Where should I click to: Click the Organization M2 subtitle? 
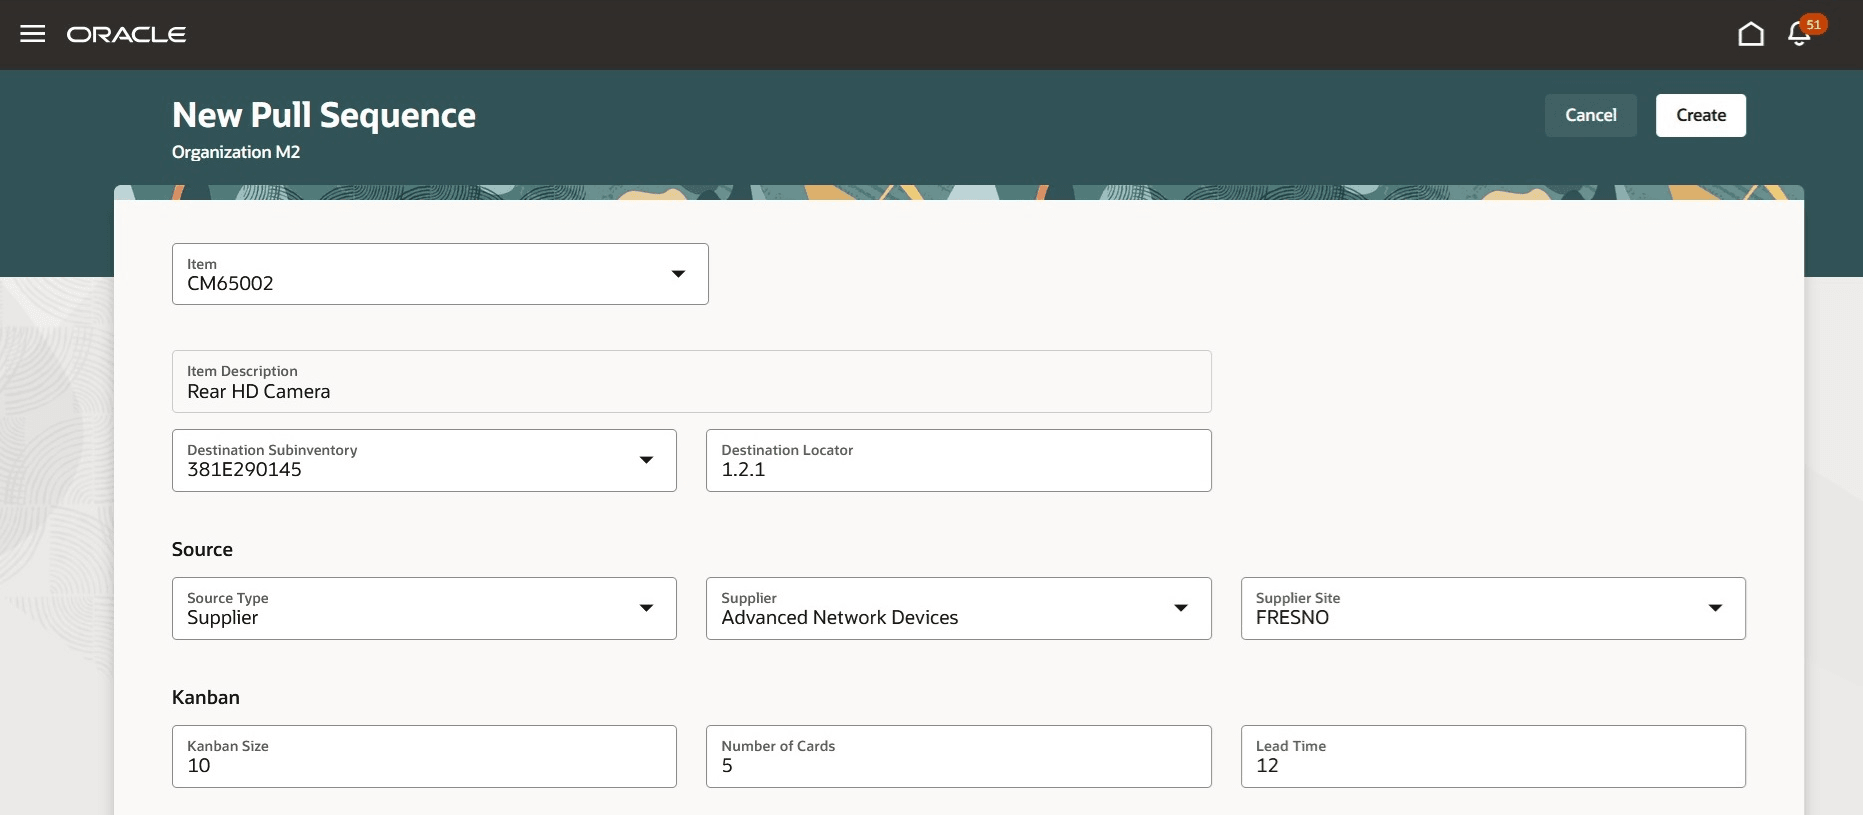point(236,152)
